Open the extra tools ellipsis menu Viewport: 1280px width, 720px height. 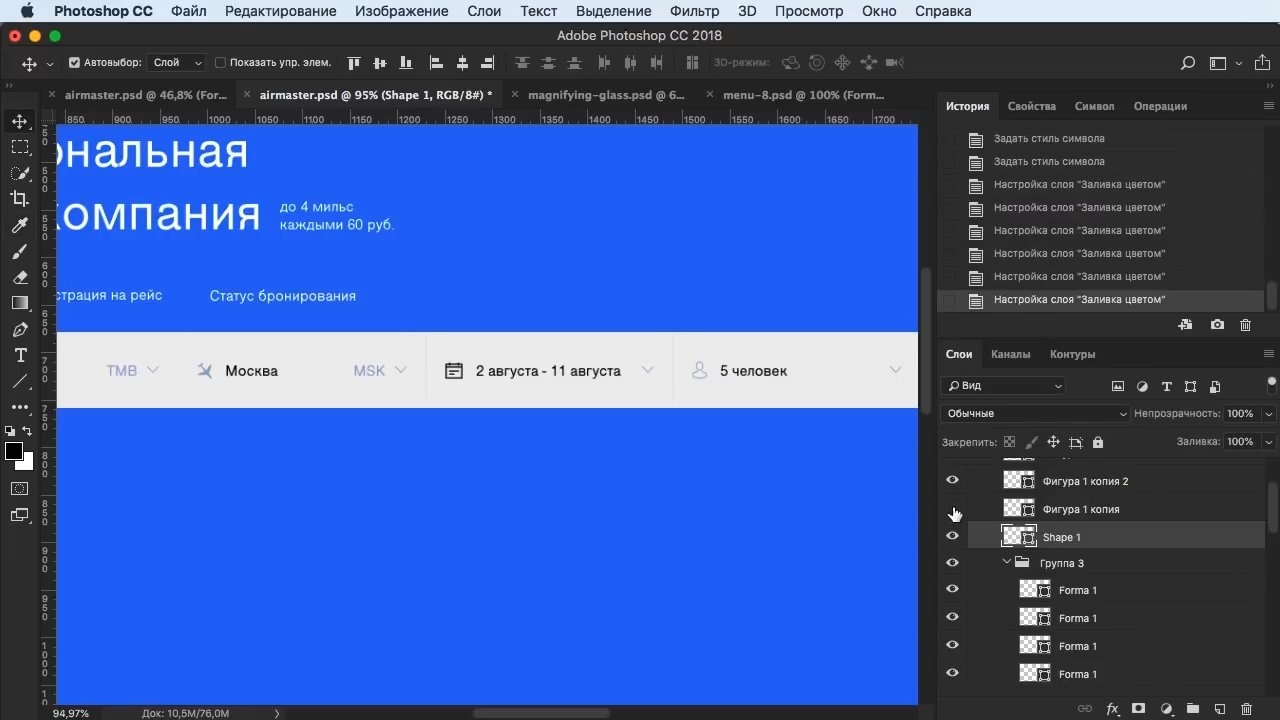tap(20, 407)
